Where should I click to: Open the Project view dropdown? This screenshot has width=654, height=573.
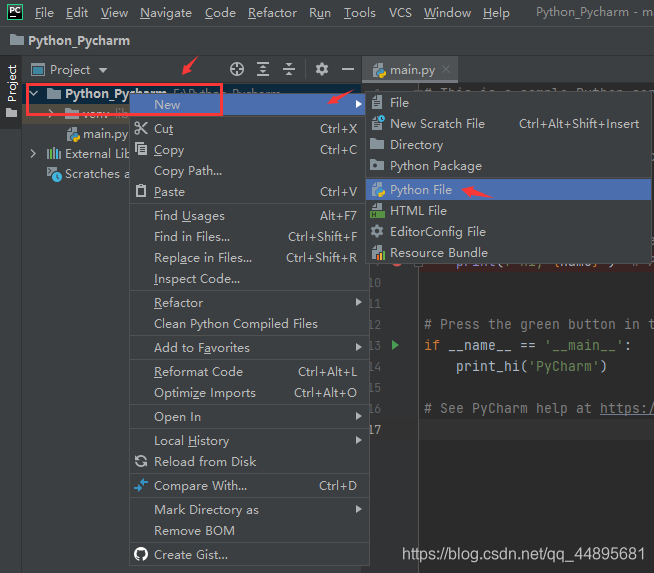[103, 70]
